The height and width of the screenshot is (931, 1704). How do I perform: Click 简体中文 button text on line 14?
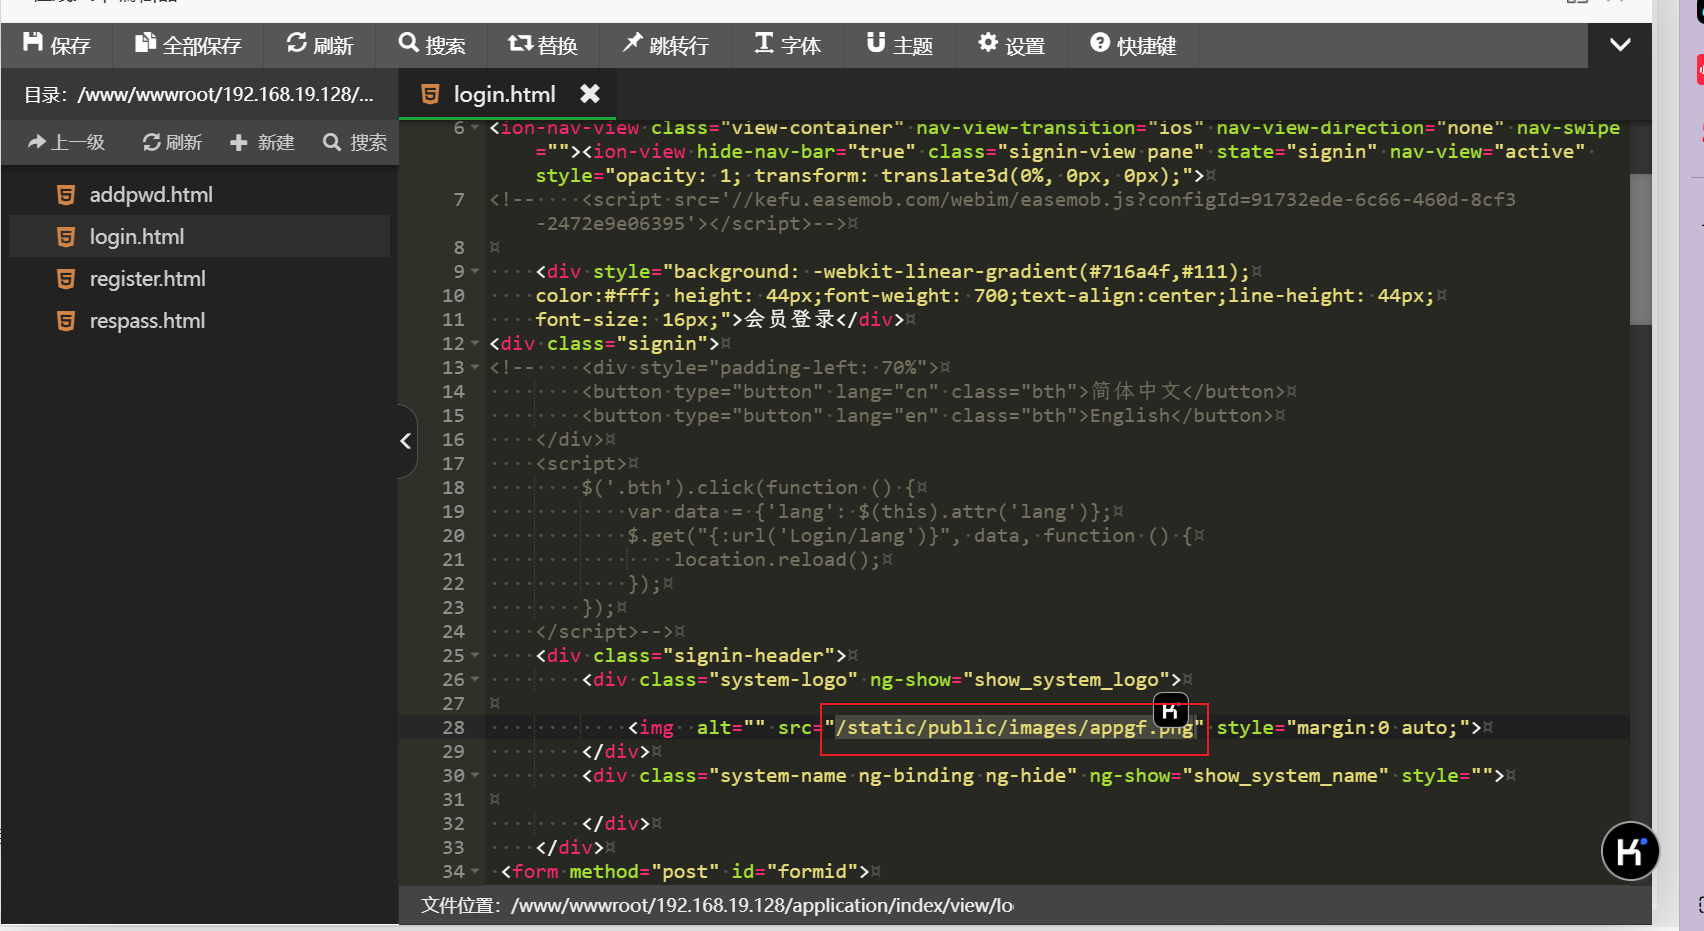point(1136,391)
